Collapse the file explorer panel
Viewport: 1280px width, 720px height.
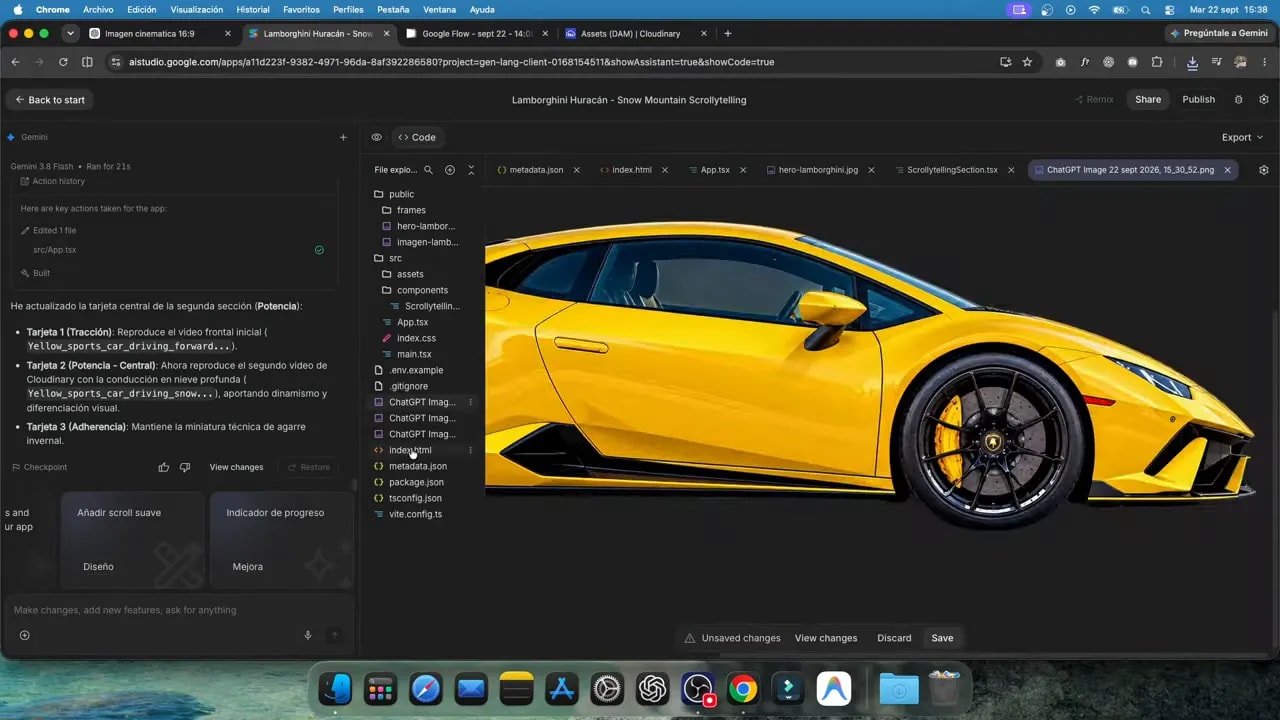click(471, 170)
